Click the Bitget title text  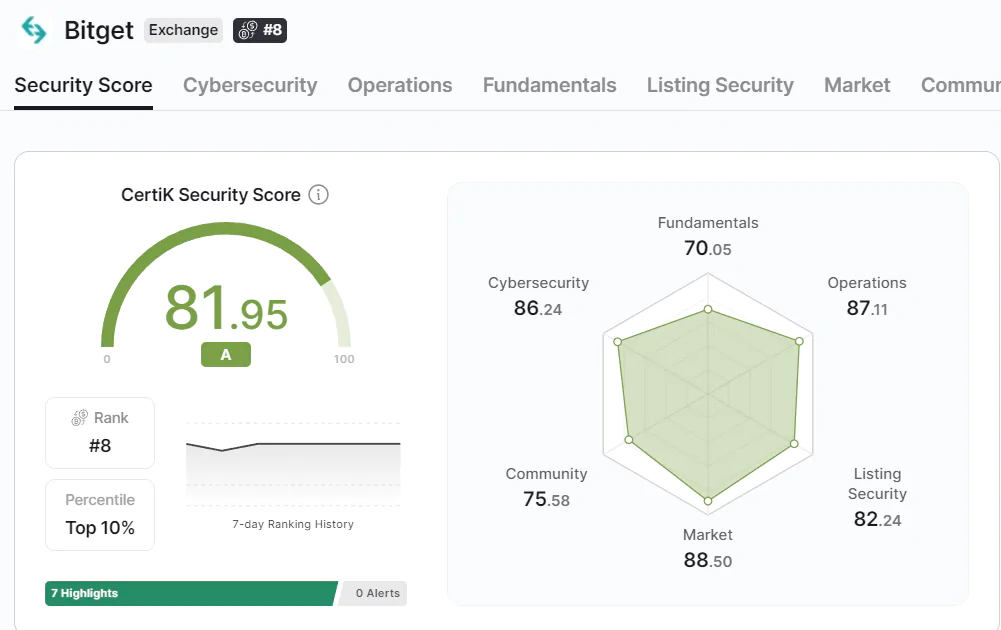point(99,30)
